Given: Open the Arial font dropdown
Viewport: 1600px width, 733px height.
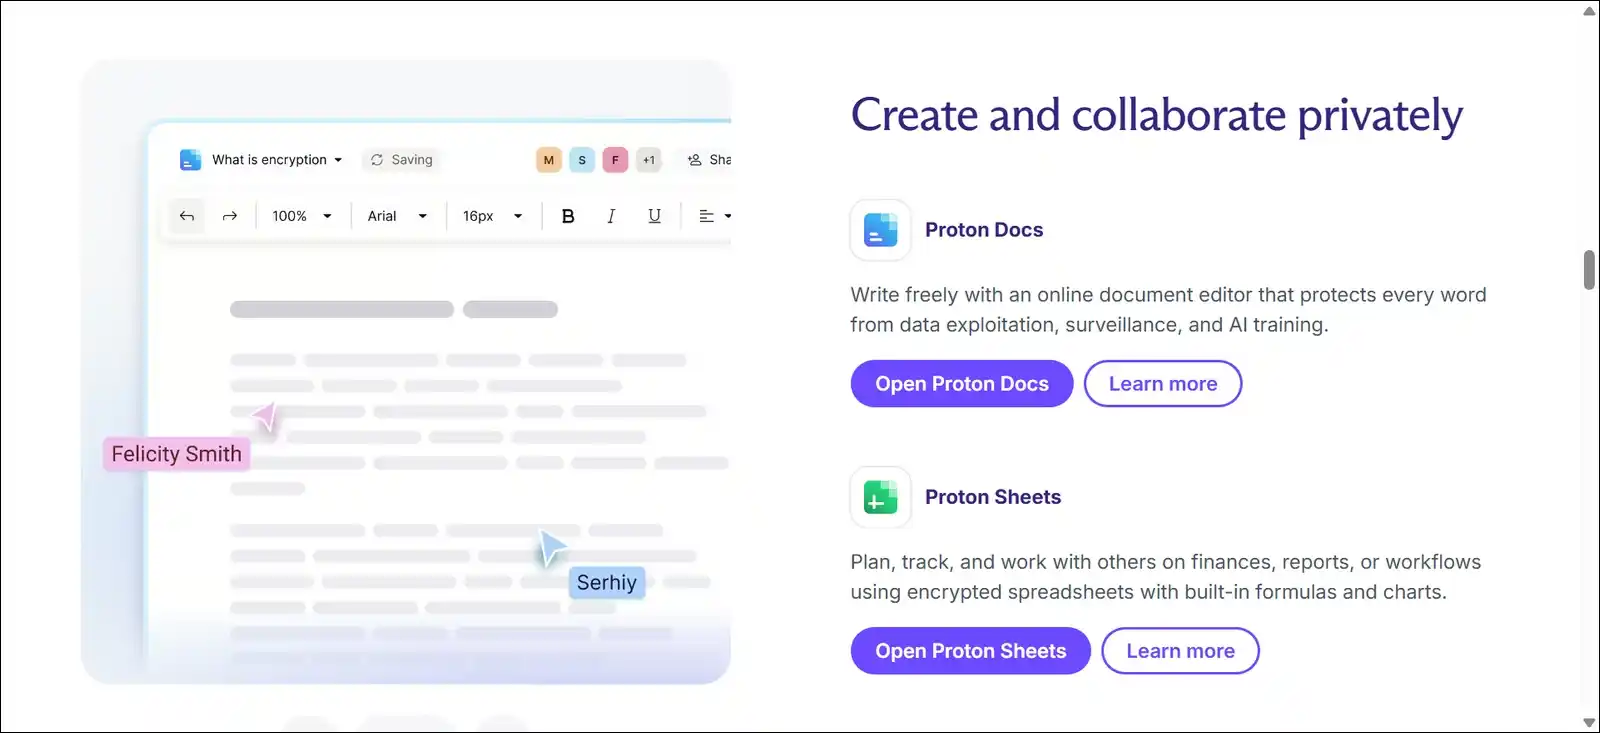Looking at the screenshot, I should (x=398, y=216).
